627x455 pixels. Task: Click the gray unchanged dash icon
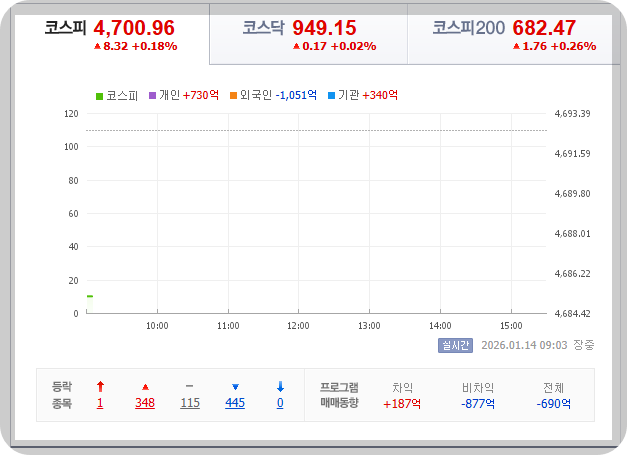tap(190, 386)
